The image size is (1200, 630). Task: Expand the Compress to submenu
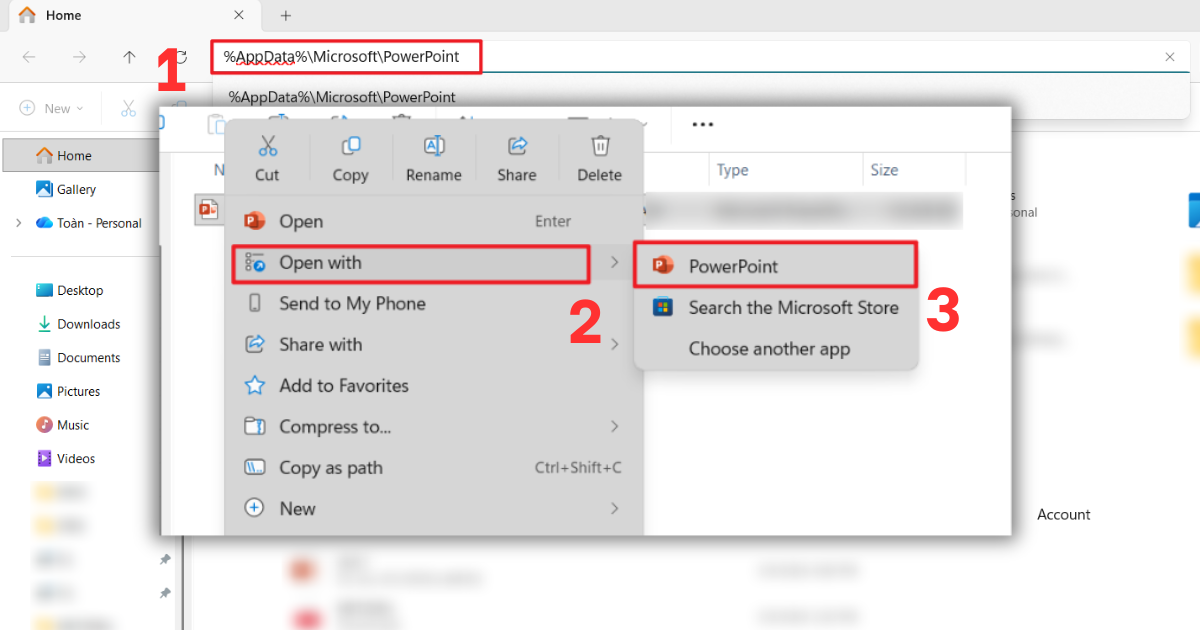point(614,426)
